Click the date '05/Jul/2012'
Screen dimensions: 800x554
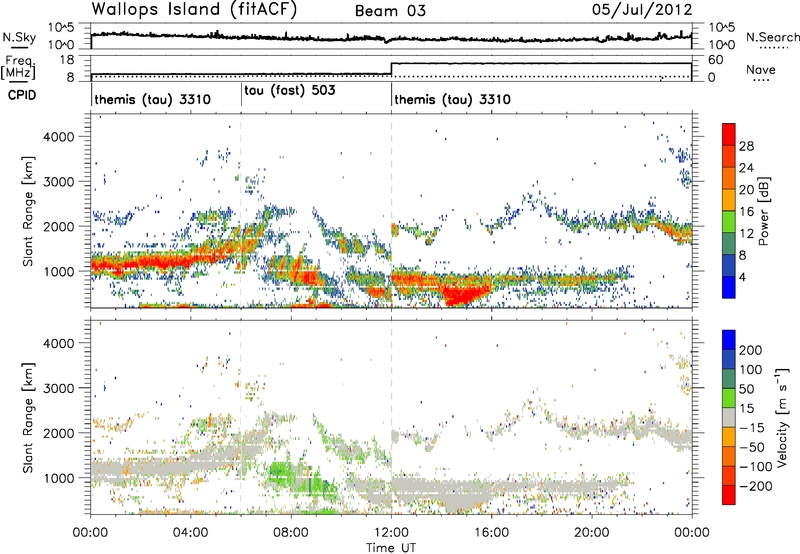[x=642, y=10]
